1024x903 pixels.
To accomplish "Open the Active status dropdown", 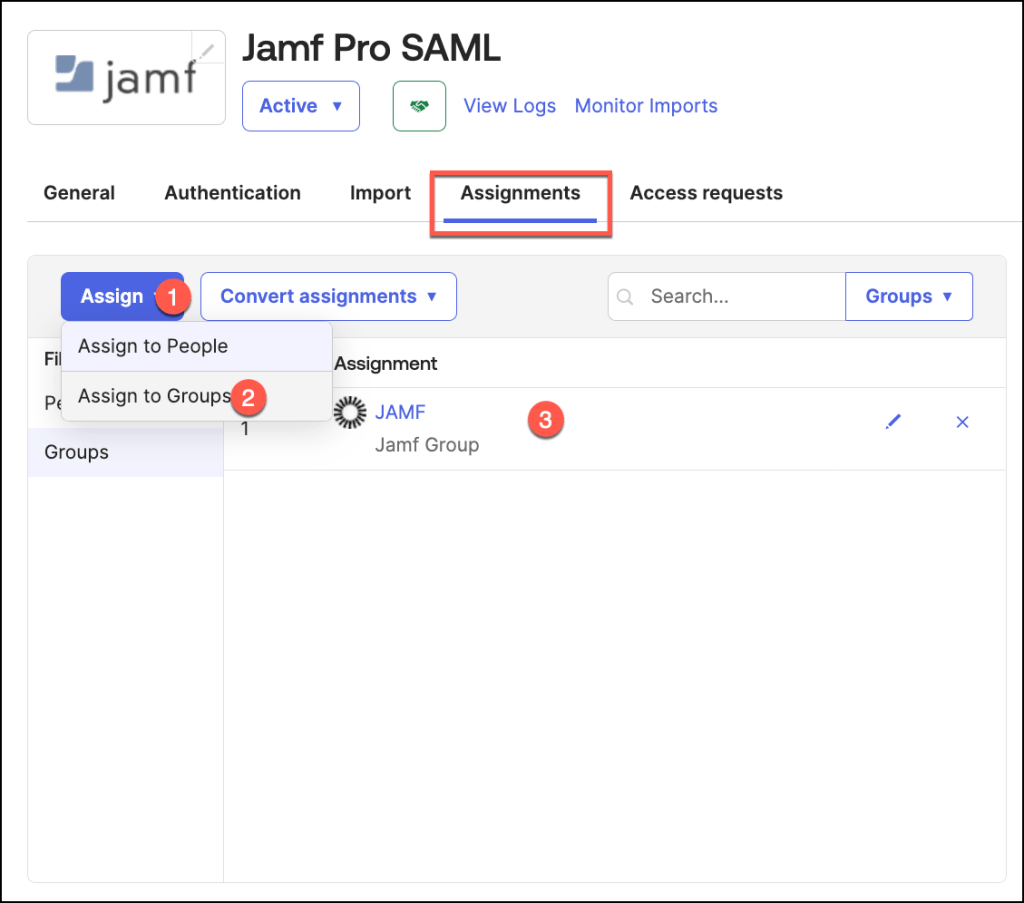I will tap(300, 106).
